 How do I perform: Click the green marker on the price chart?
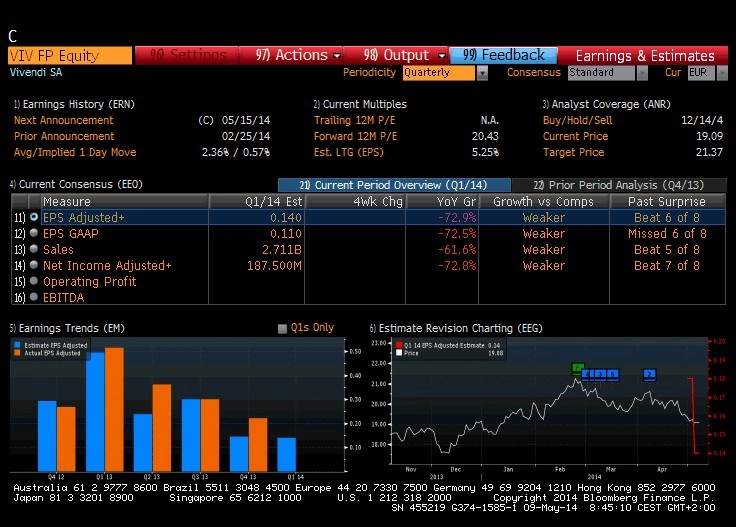[577, 367]
